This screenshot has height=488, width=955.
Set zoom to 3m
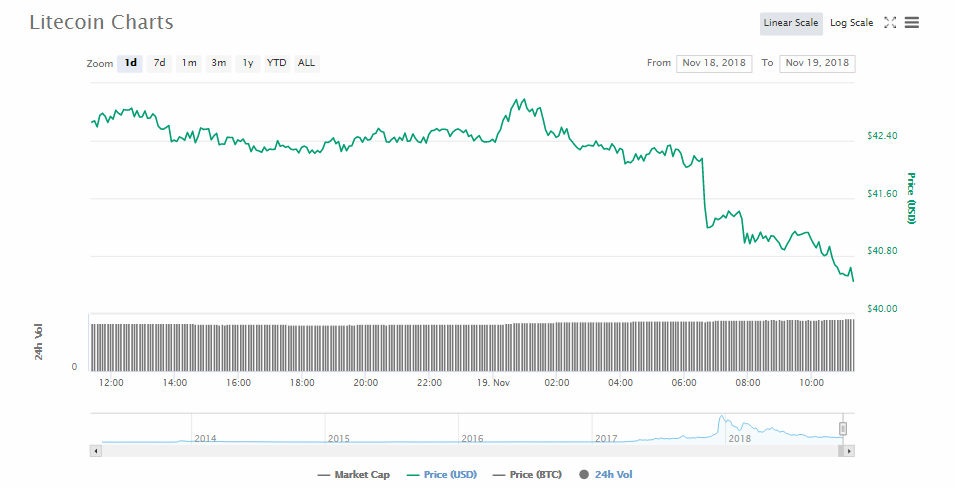(x=219, y=63)
